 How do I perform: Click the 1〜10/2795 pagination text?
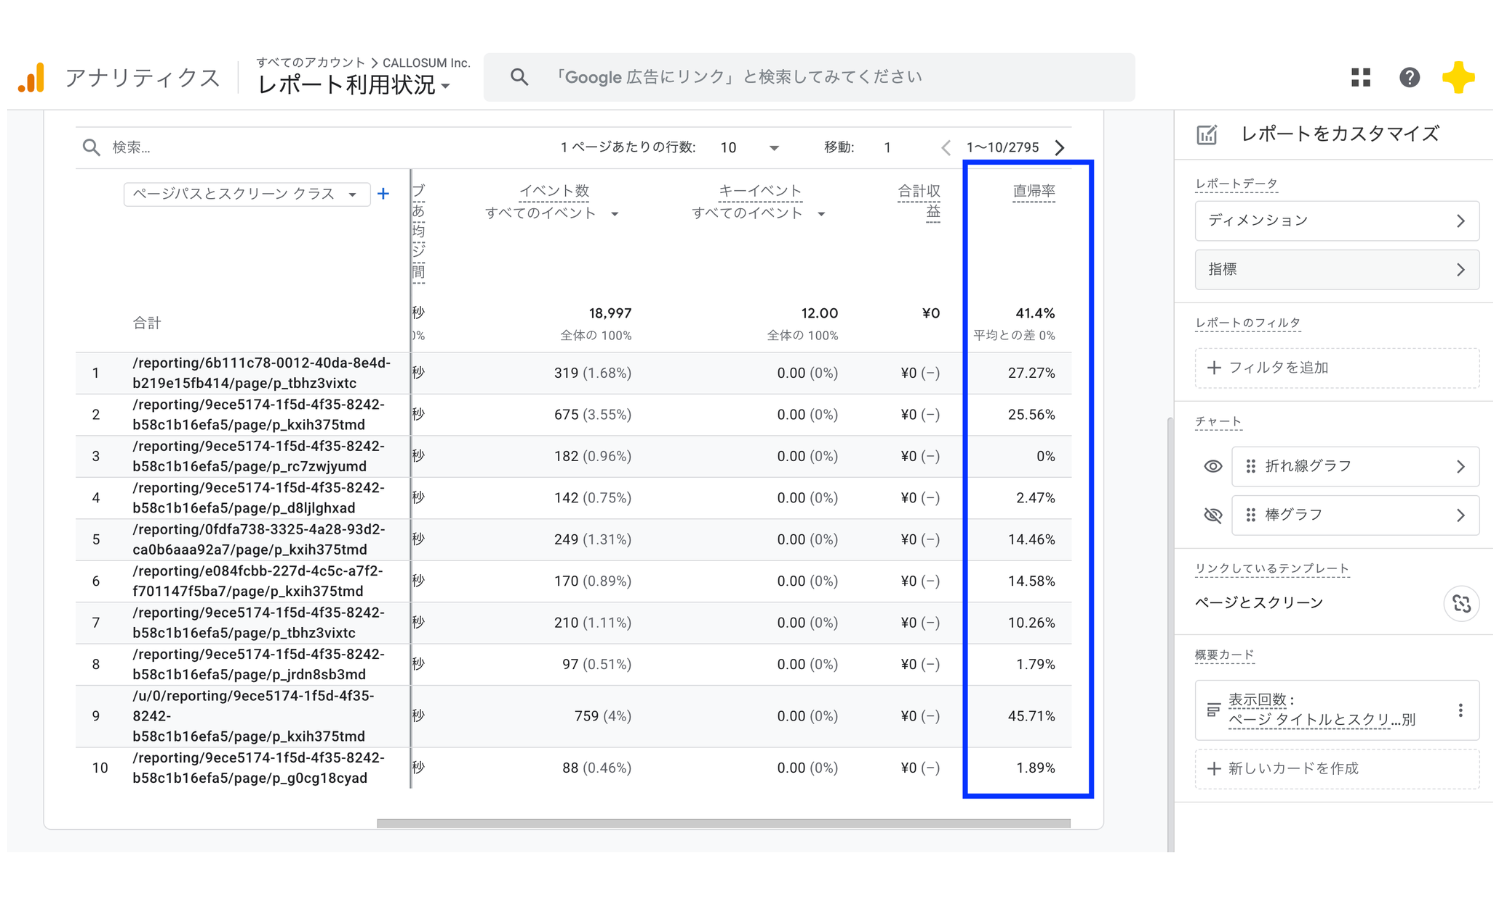[1003, 147]
